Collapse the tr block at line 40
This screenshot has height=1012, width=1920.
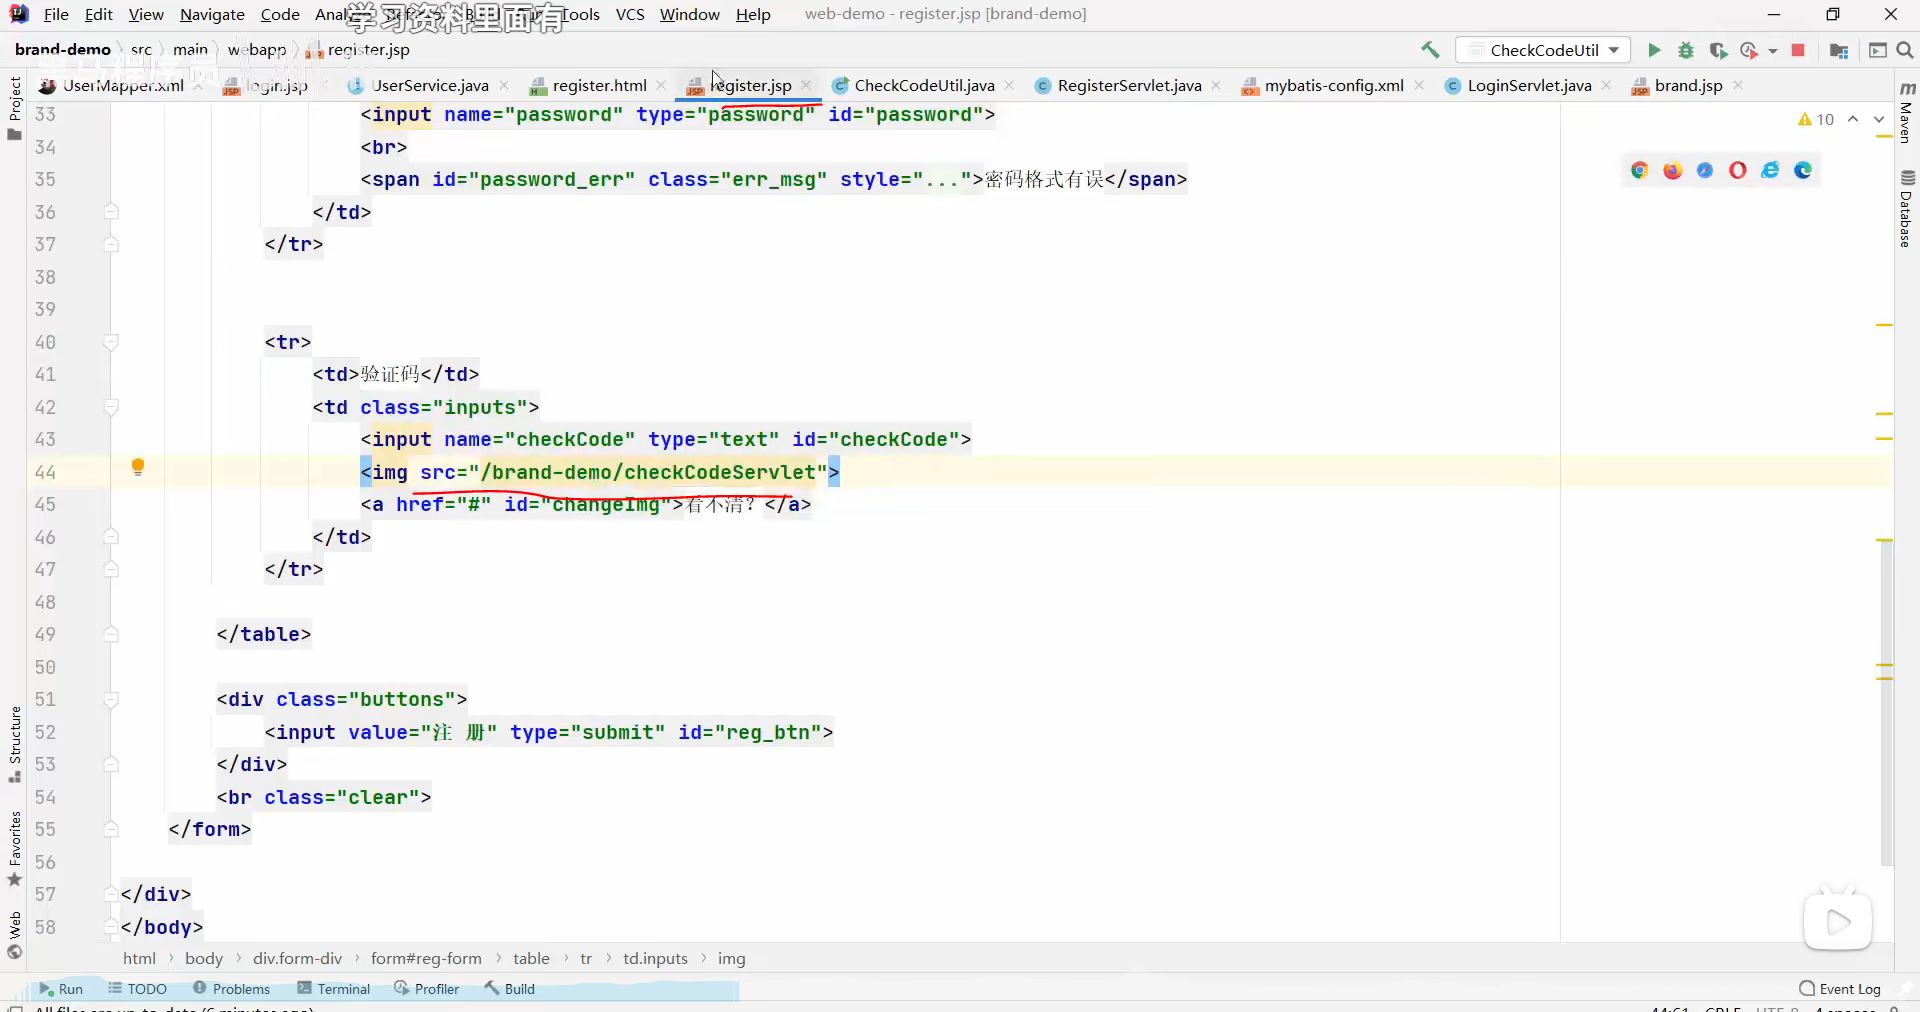111,342
